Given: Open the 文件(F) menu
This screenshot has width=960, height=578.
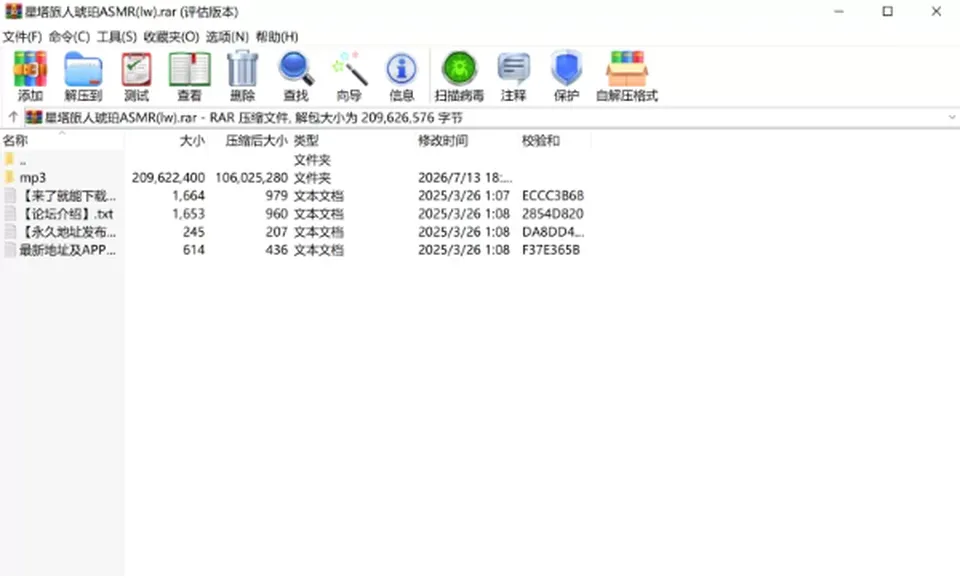Looking at the screenshot, I should [x=22, y=37].
